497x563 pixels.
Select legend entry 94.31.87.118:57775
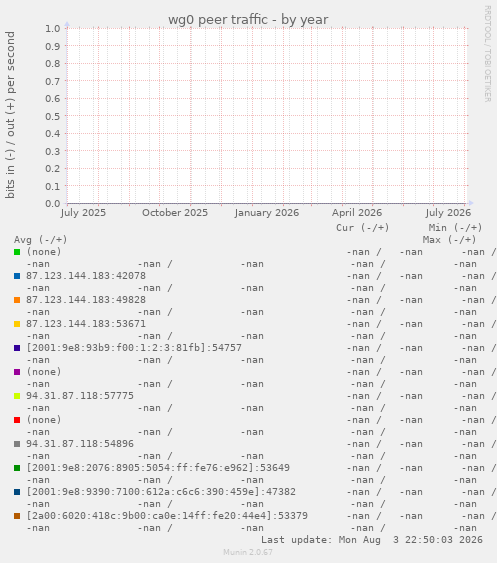tap(80, 396)
